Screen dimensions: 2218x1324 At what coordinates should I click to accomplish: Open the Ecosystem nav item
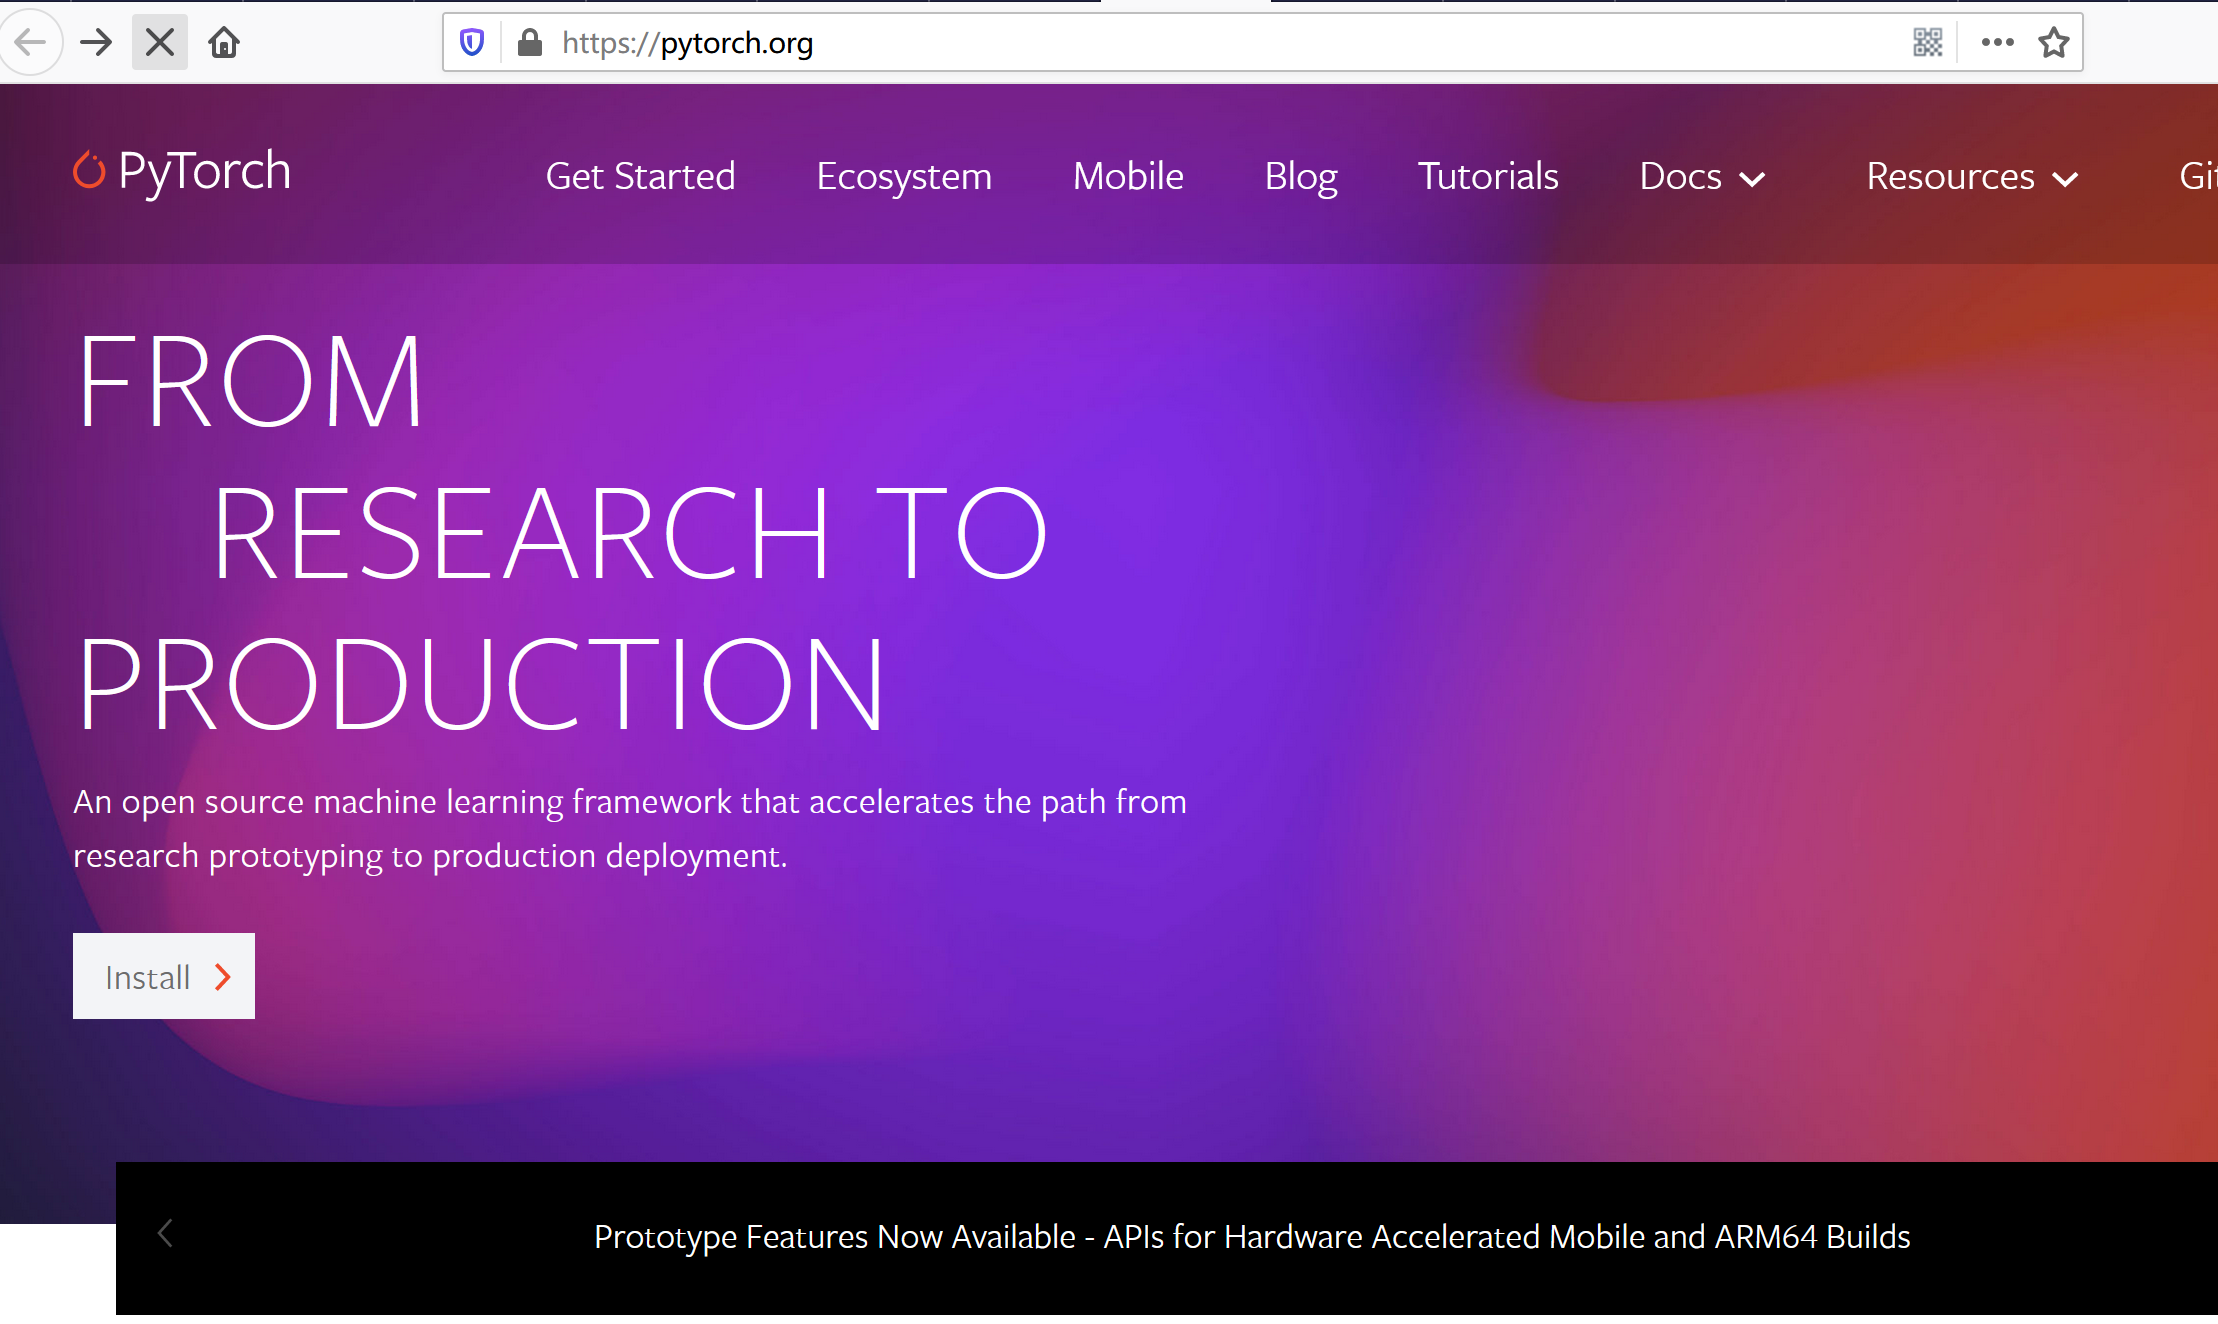coord(904,177)
